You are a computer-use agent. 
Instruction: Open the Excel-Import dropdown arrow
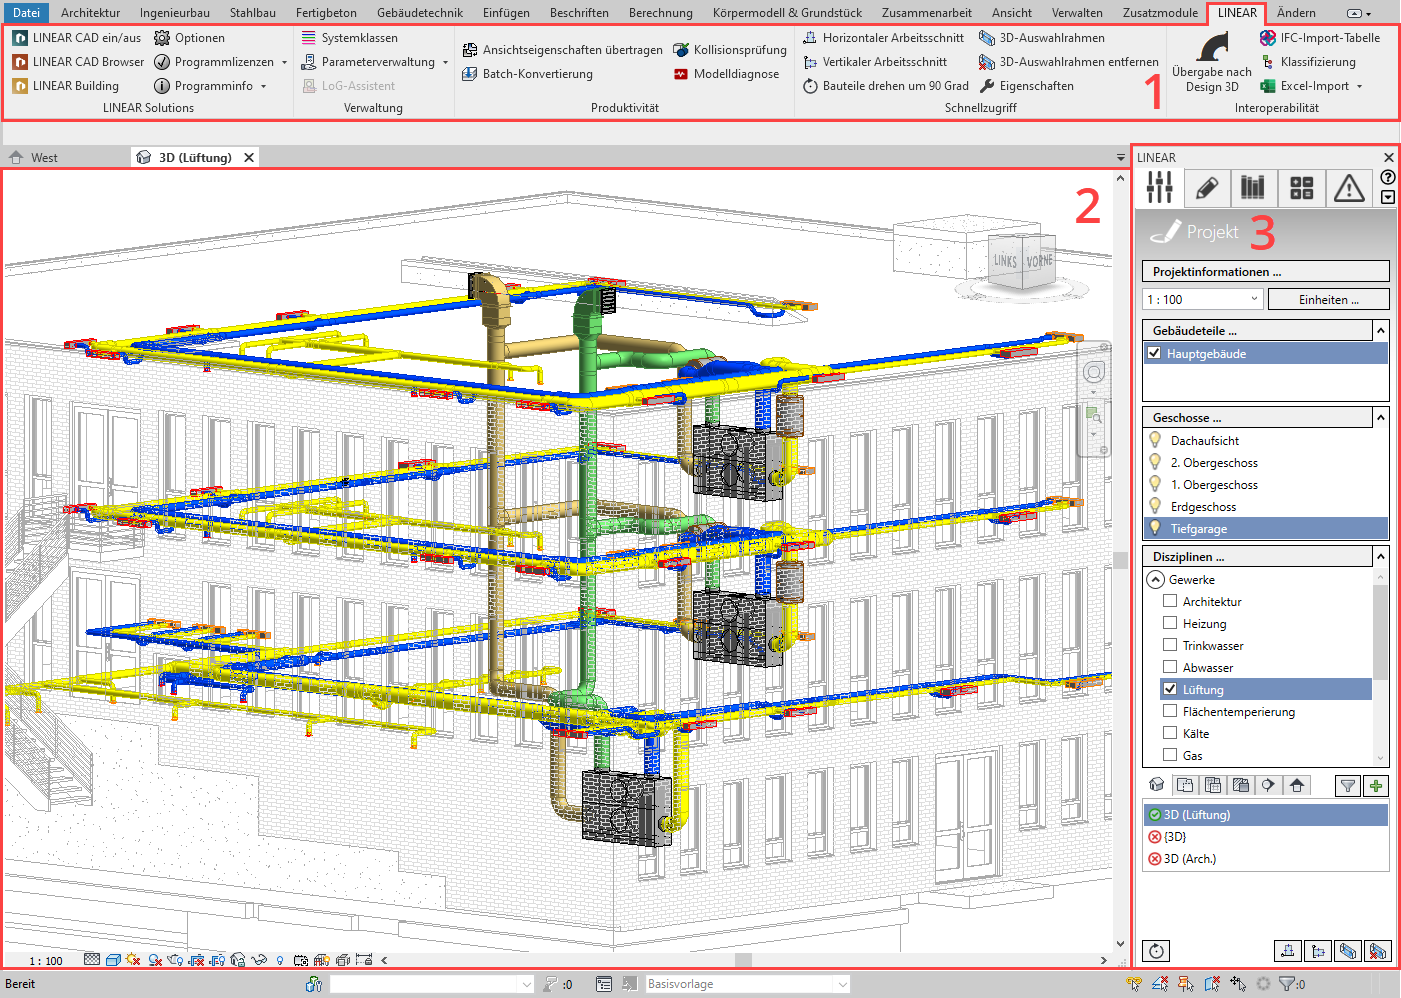(1360, 86)
